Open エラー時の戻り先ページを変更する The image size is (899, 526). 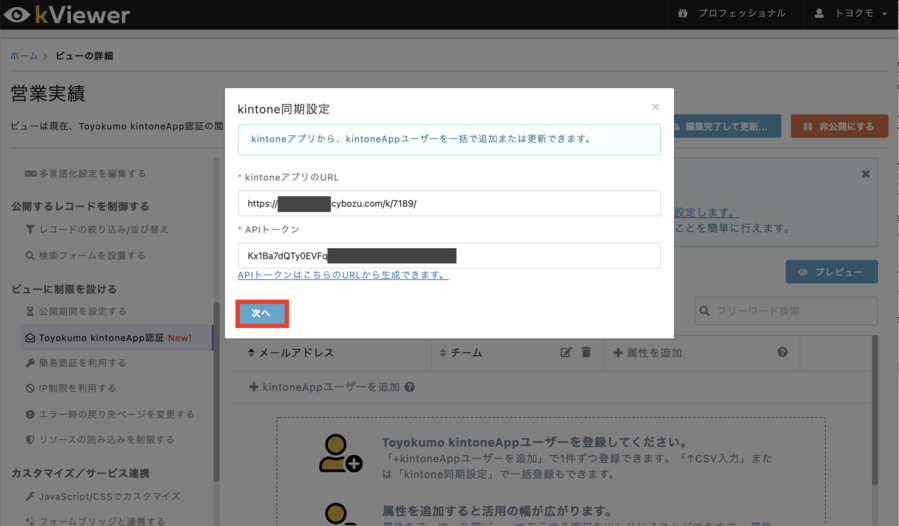(110, 414)
